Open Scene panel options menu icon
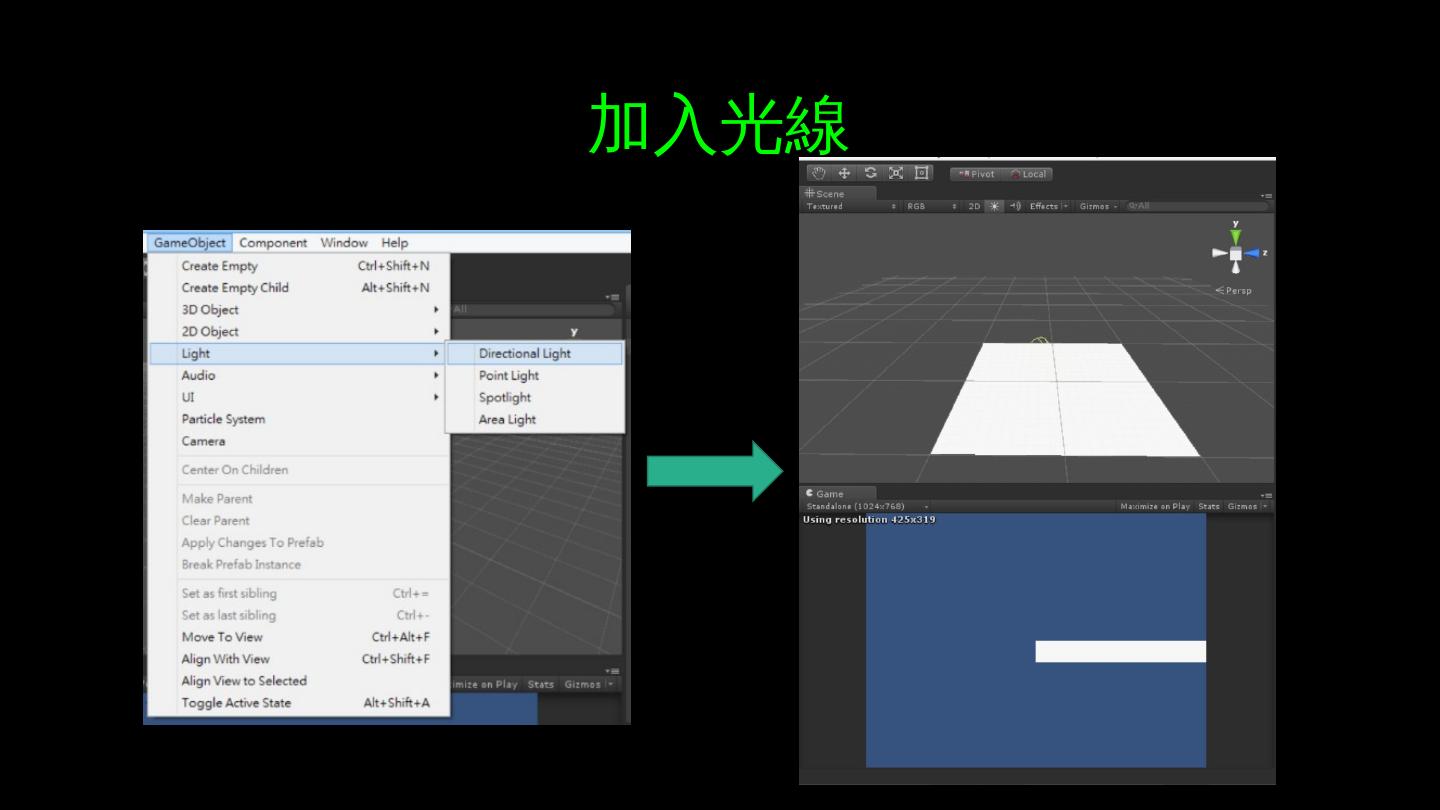 coord(1266,195)
